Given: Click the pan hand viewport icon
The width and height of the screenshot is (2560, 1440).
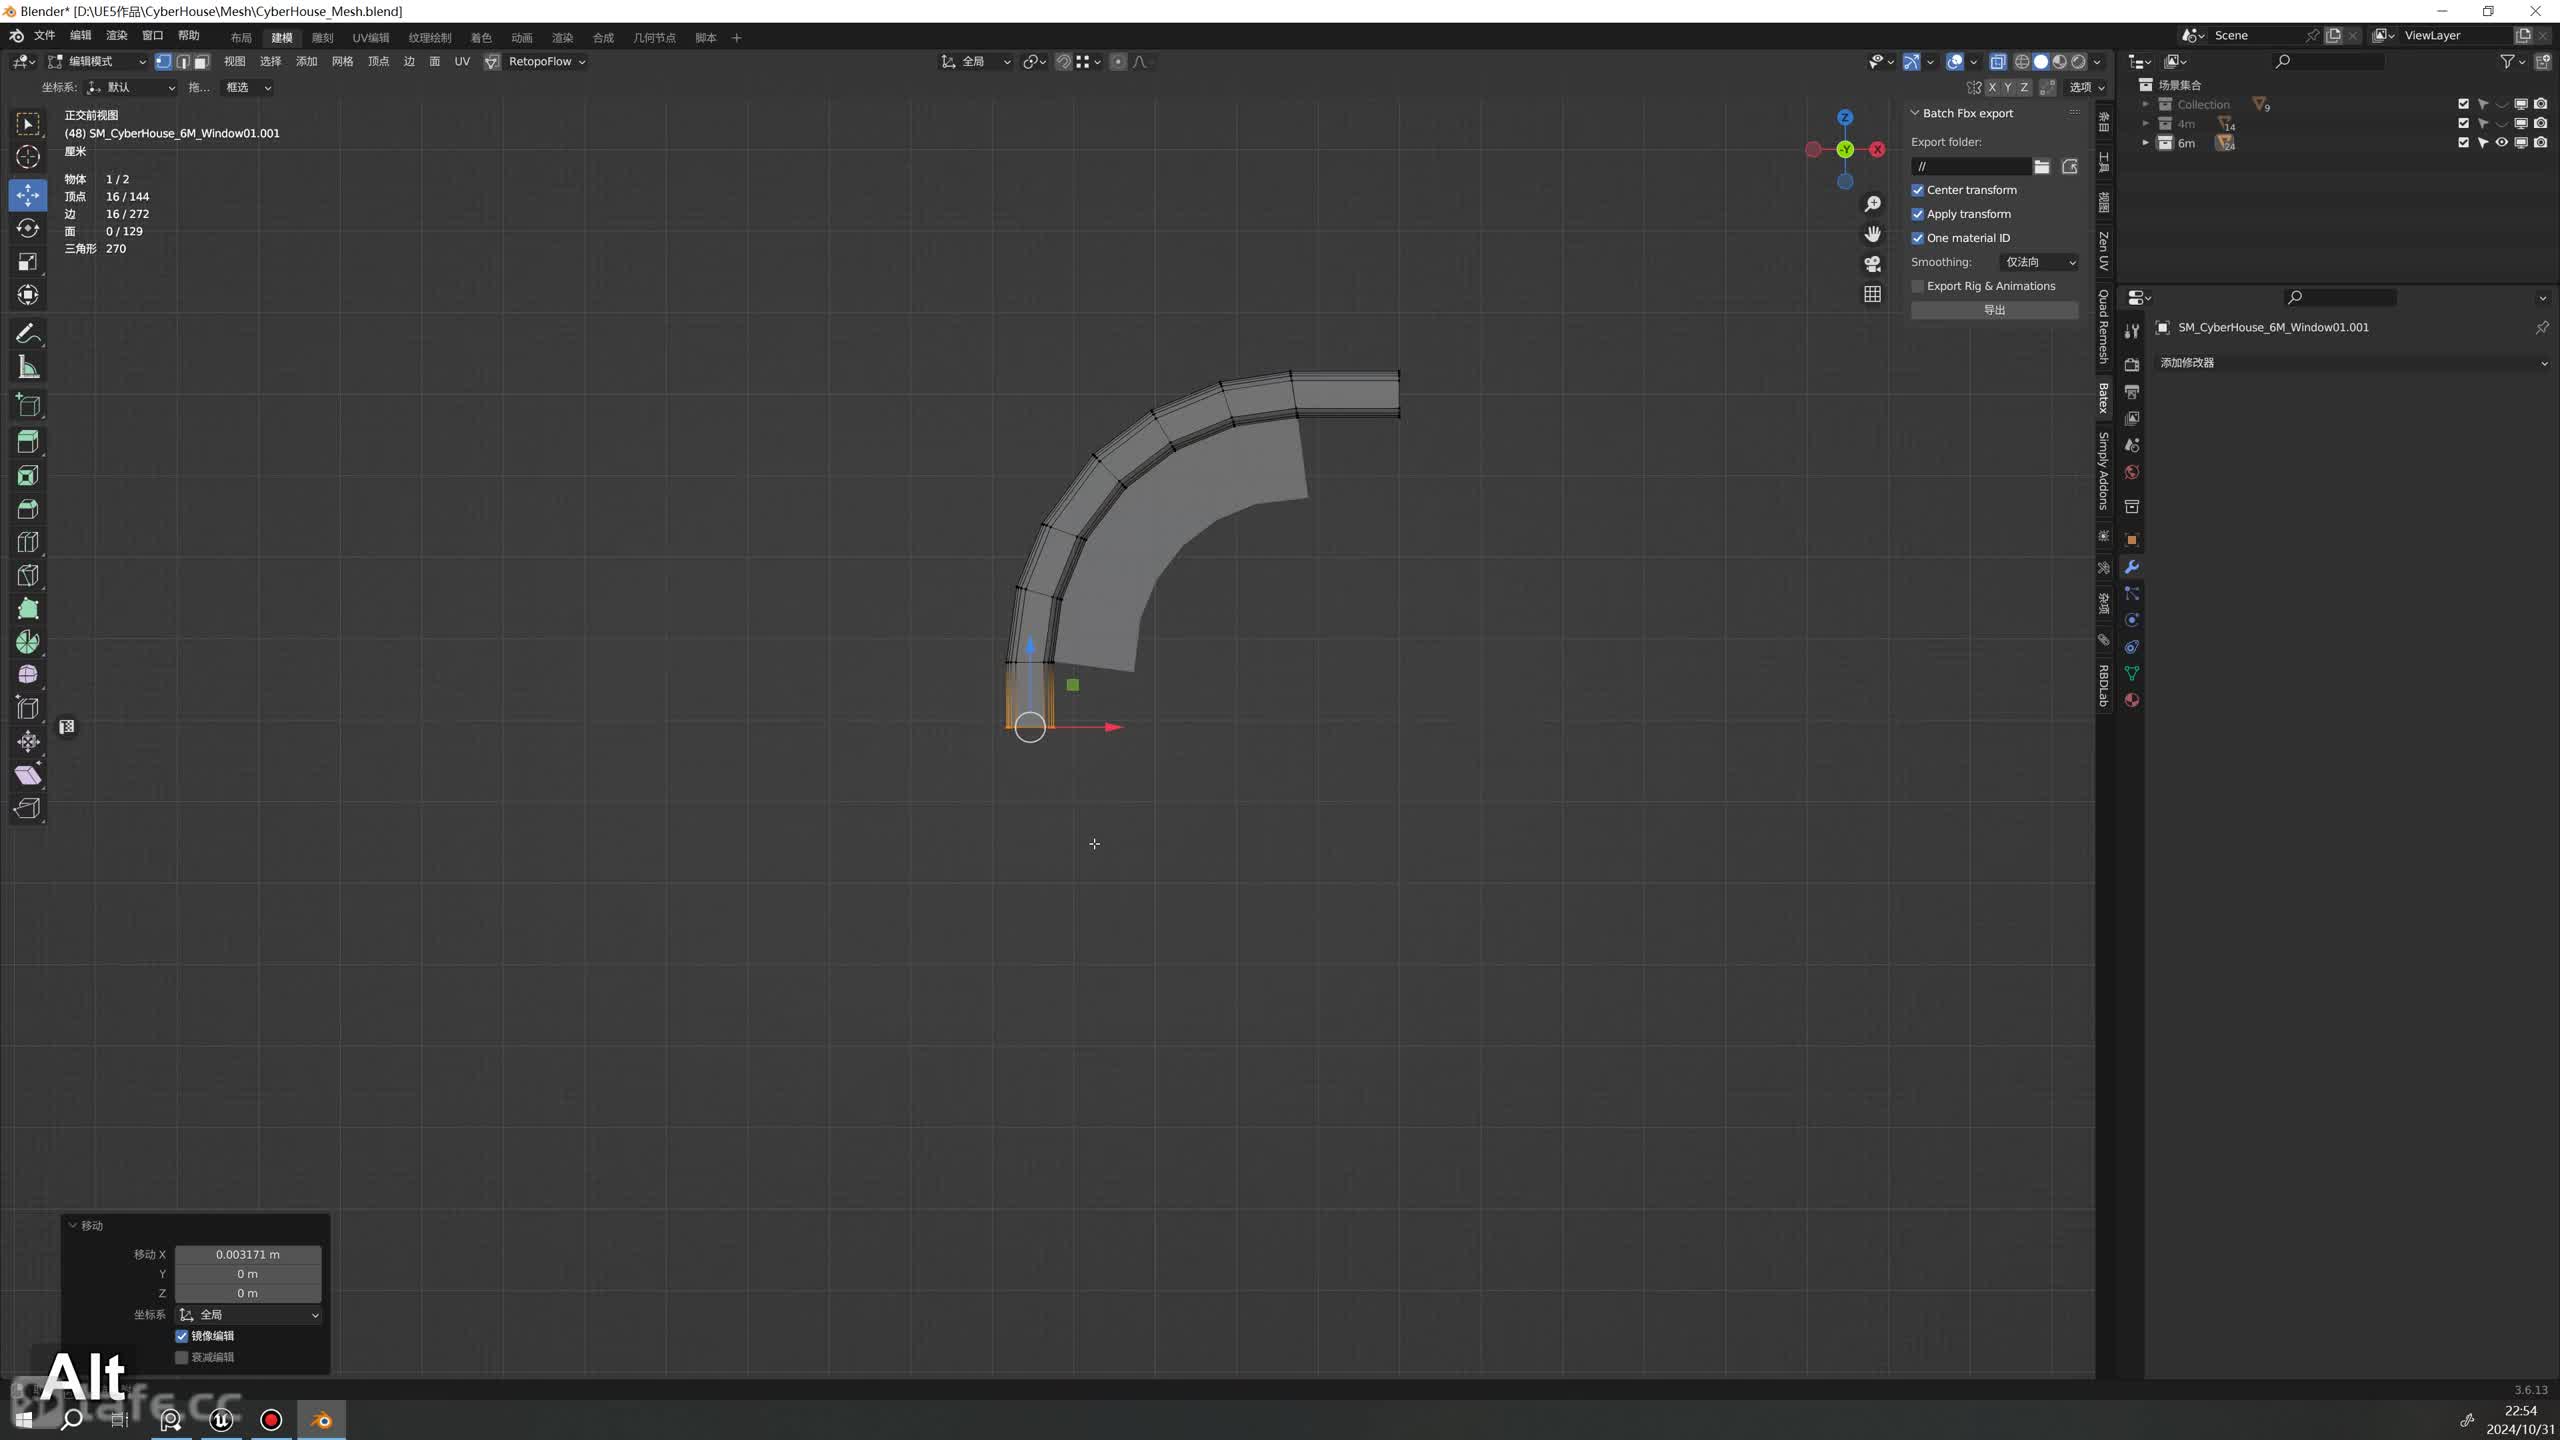Looking at the screenshot, I should (x=1872, y=234).
